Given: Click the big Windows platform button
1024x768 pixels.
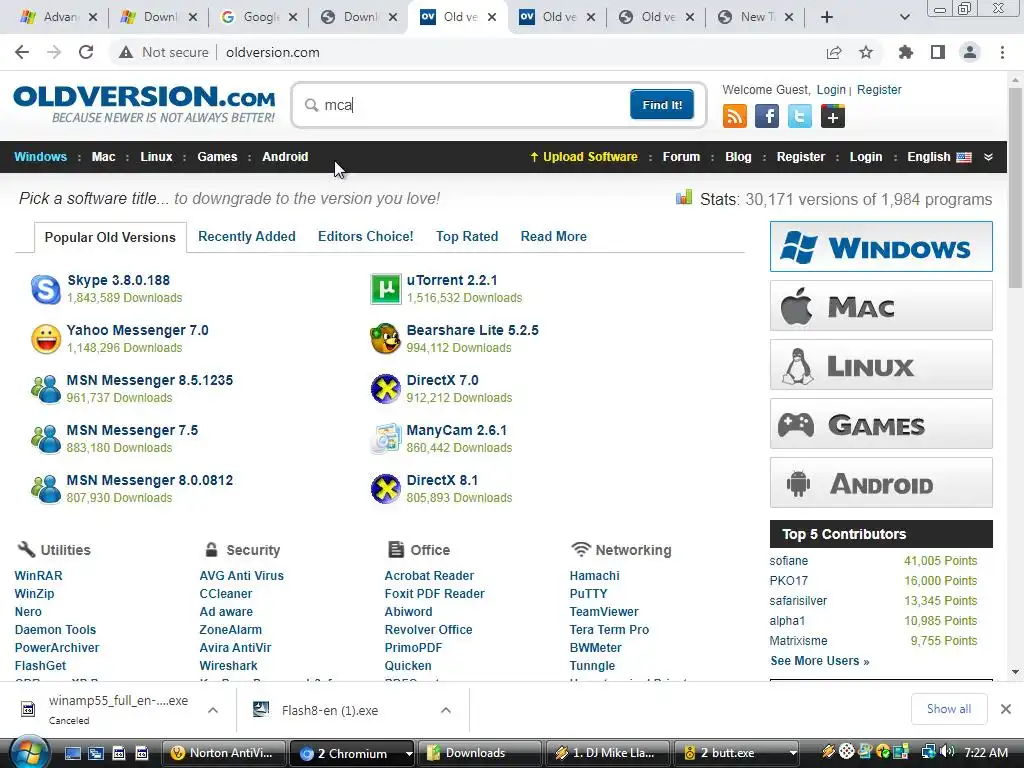Looking at the screenshot, I should click(x=881, y=247).
